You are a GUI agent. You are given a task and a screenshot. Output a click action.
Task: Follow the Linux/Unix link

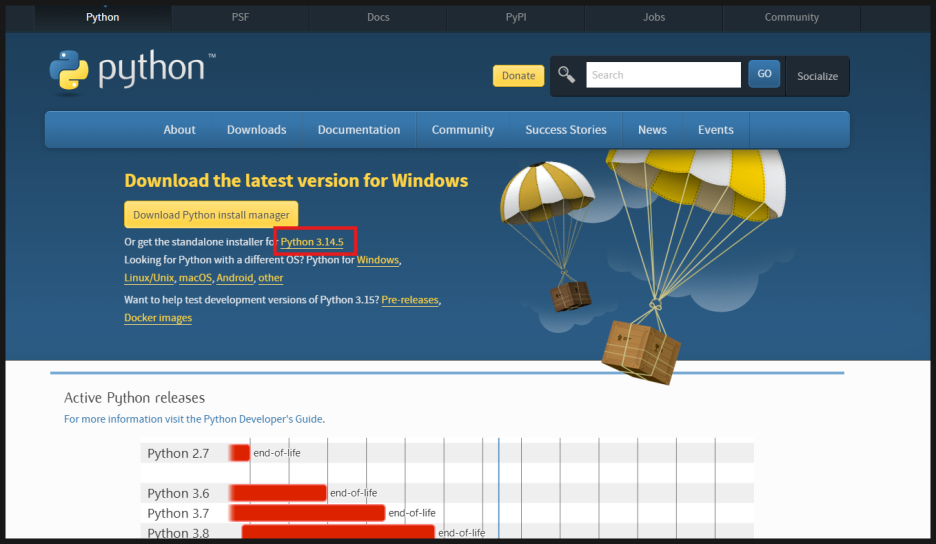pos(149,278)
